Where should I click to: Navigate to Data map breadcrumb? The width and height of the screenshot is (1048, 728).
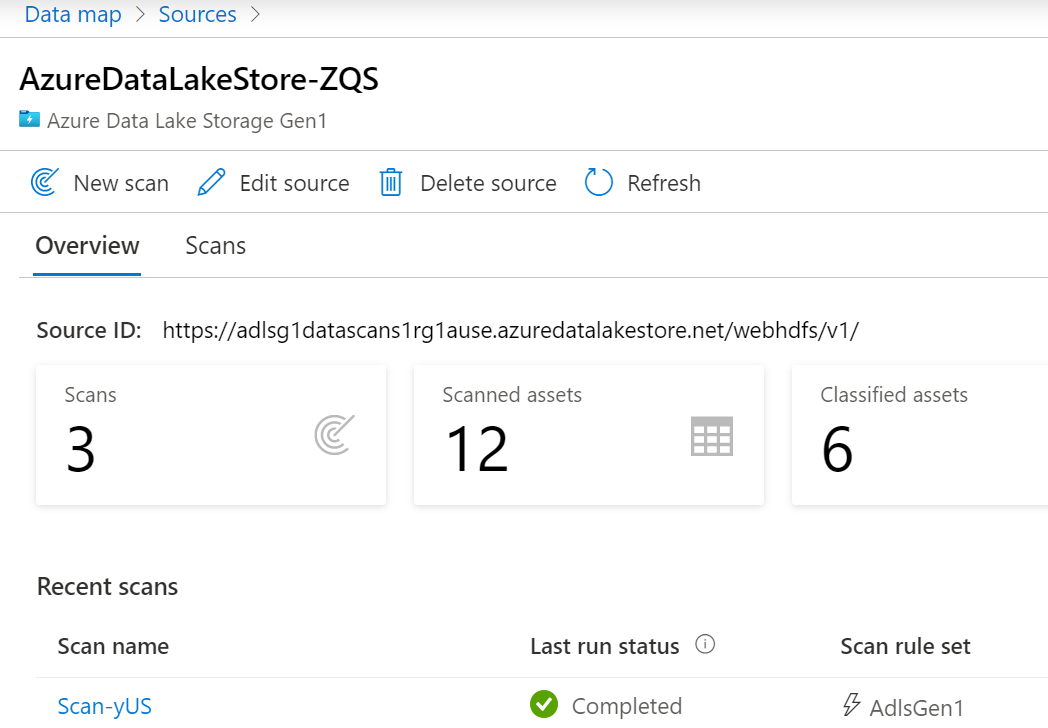(x=73, y=15)
